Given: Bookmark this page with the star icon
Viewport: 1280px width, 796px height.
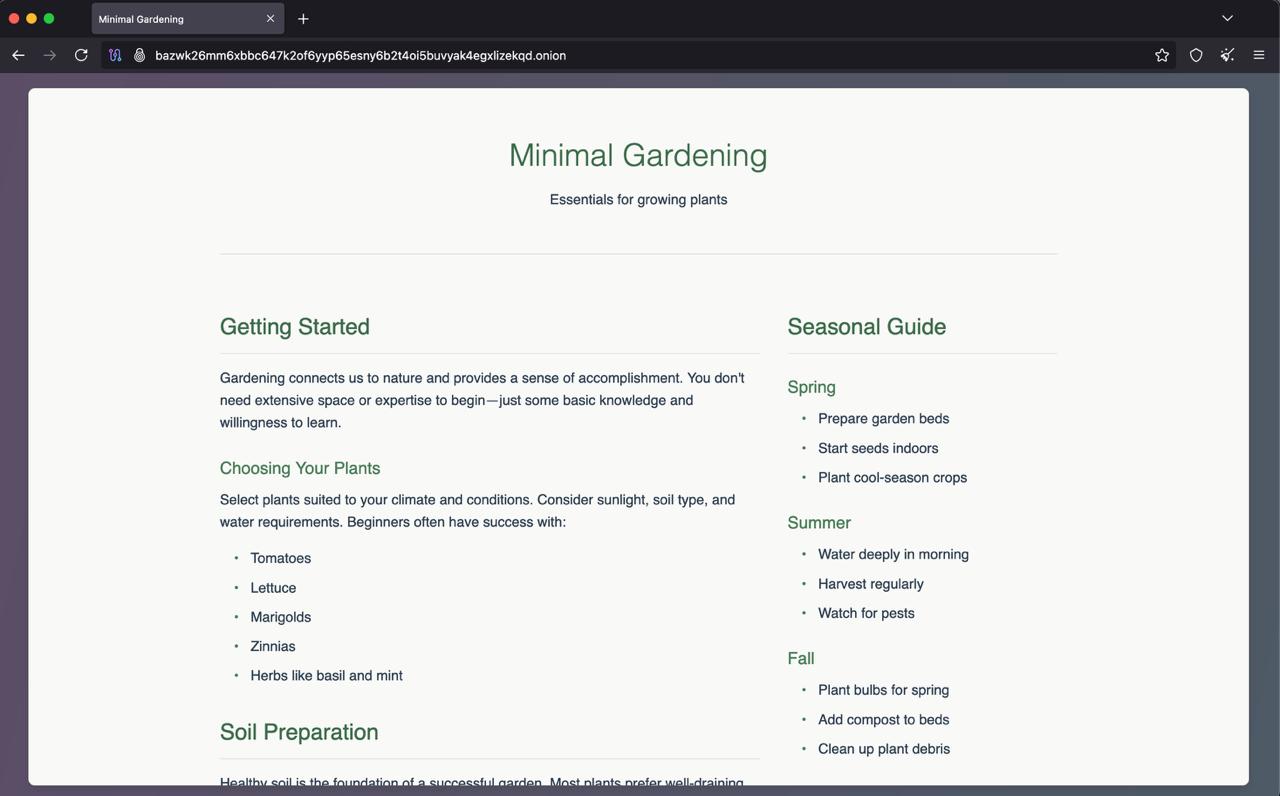Looking at the screenshot, I should coord(1161,55).
